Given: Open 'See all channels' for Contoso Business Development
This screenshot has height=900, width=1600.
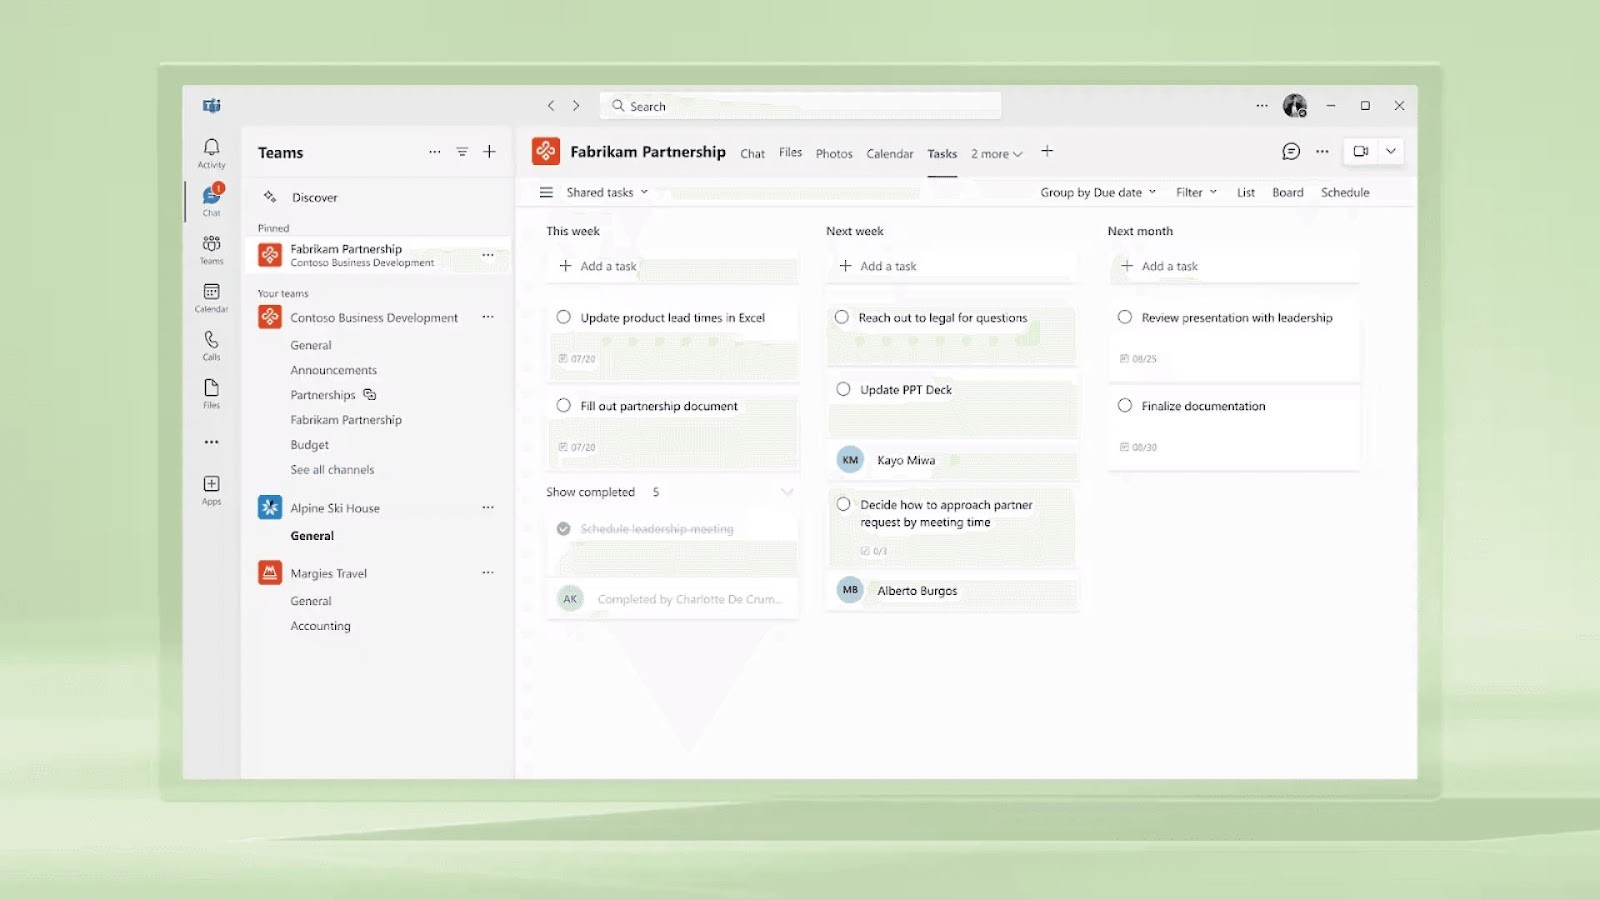Looking at the screenshot, I should click(331, 469).
